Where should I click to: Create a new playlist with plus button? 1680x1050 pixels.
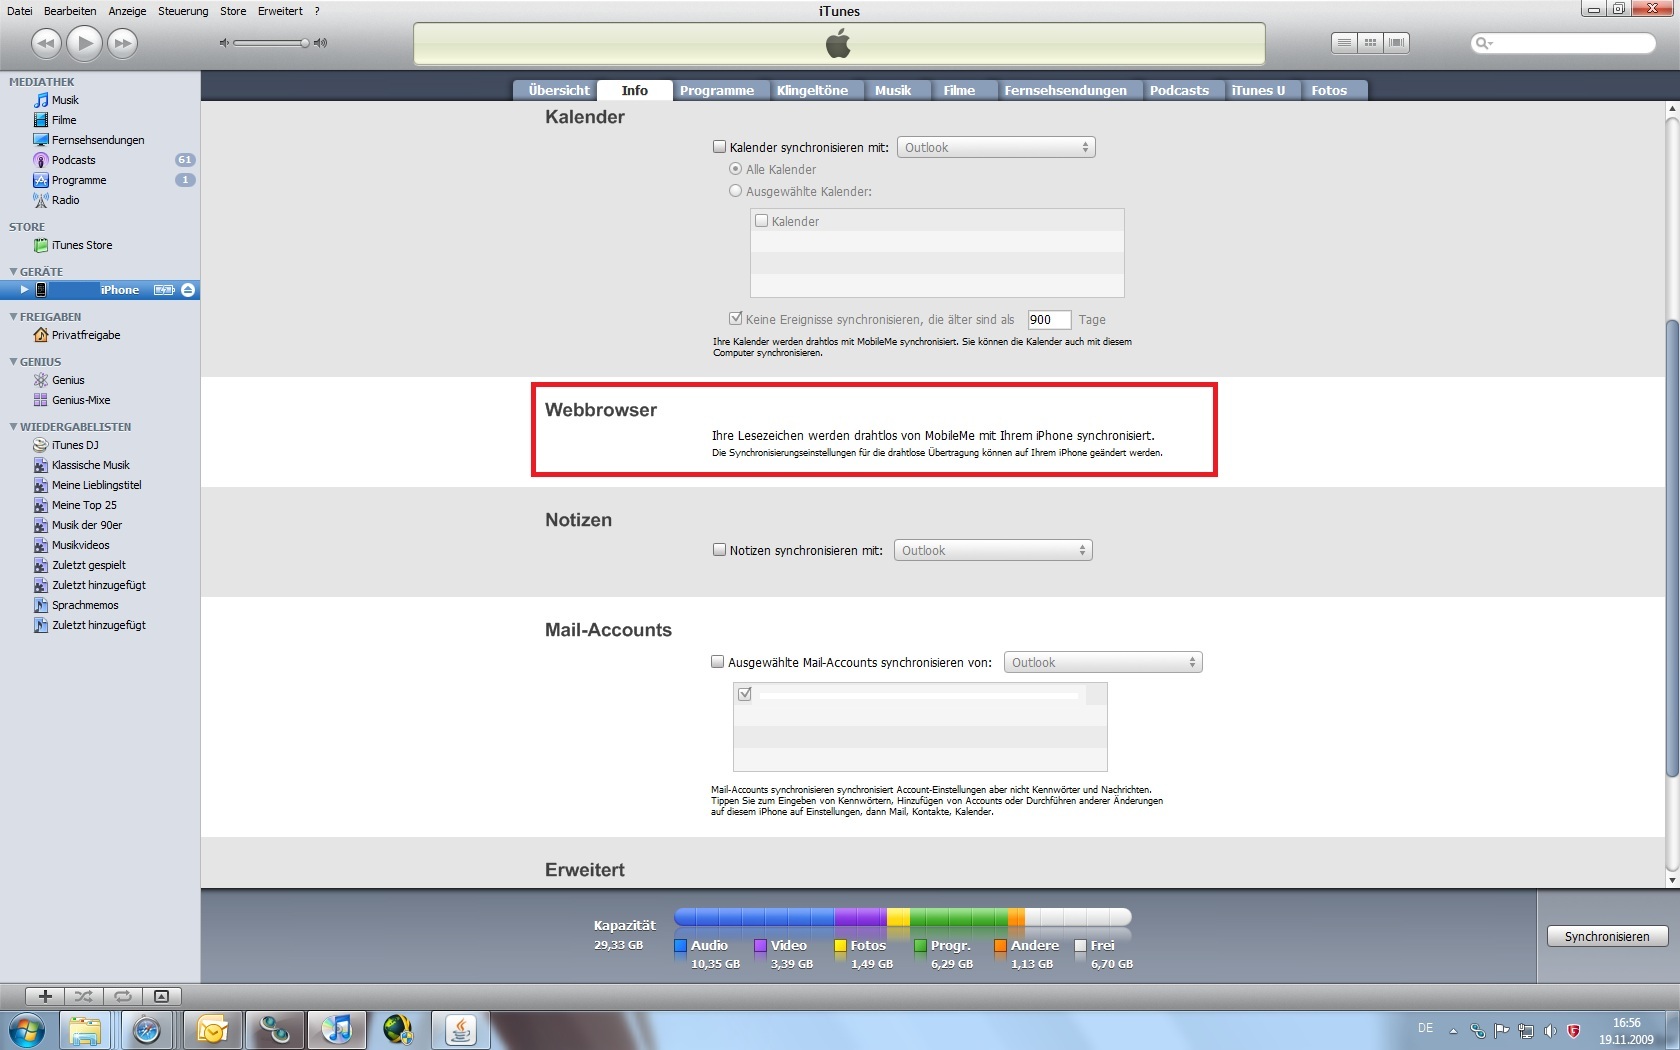(x=45, y=996)
